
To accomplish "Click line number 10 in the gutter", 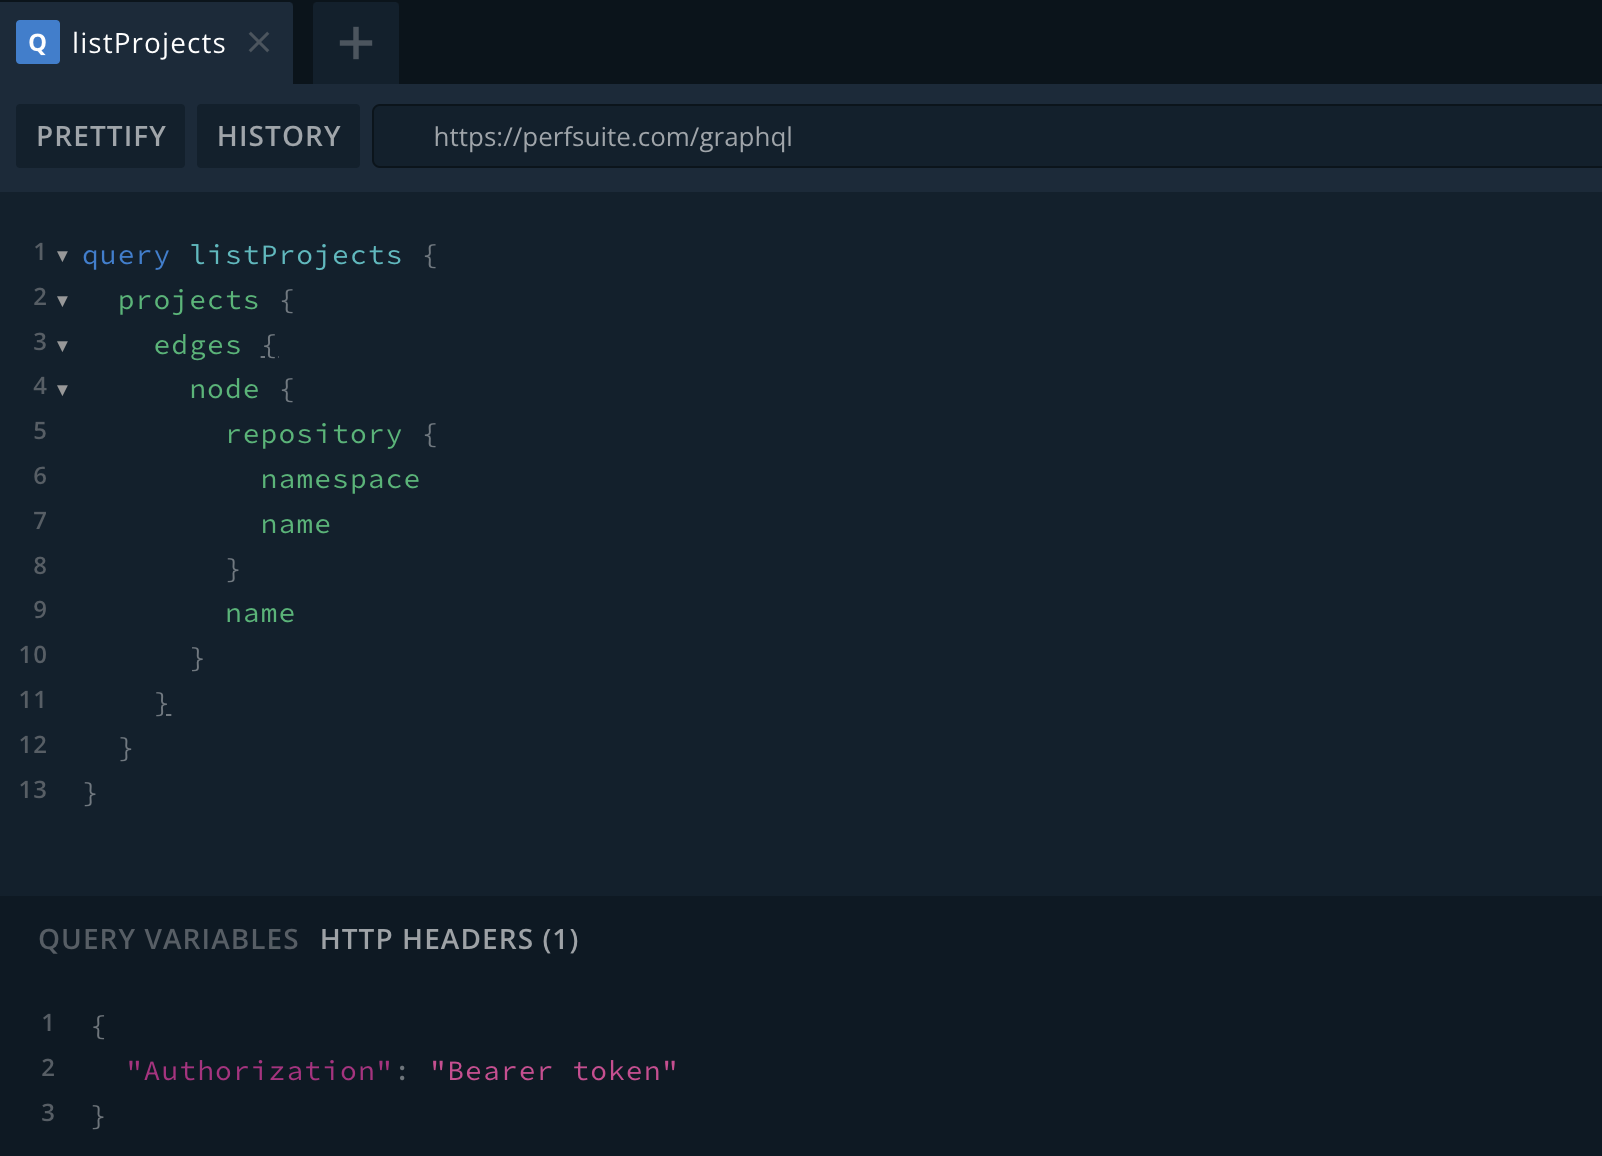I will 33,655.
